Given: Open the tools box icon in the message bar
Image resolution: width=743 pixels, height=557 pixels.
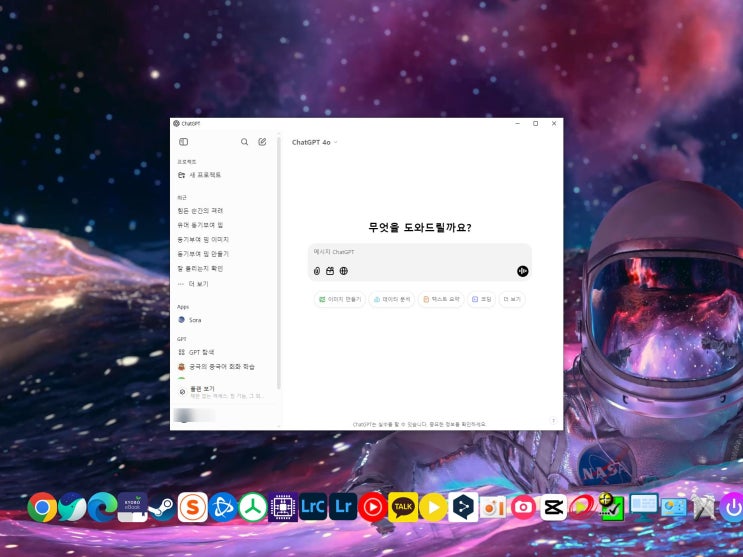Looking at the screenshot, I should (x=330, y=271).
